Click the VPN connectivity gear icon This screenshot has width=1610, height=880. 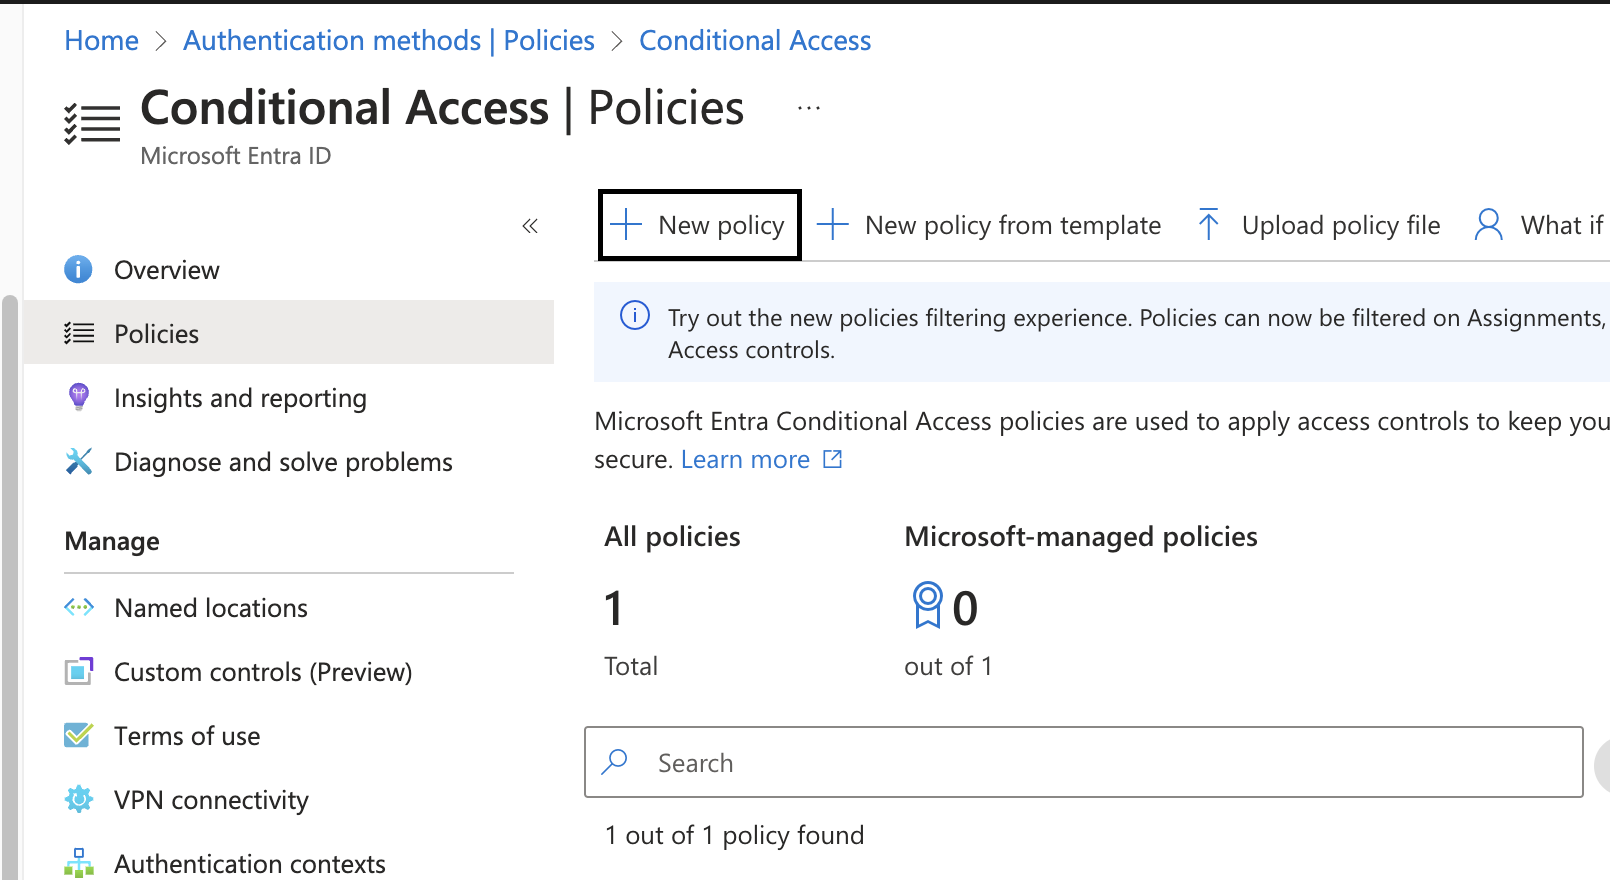[79, 799]
